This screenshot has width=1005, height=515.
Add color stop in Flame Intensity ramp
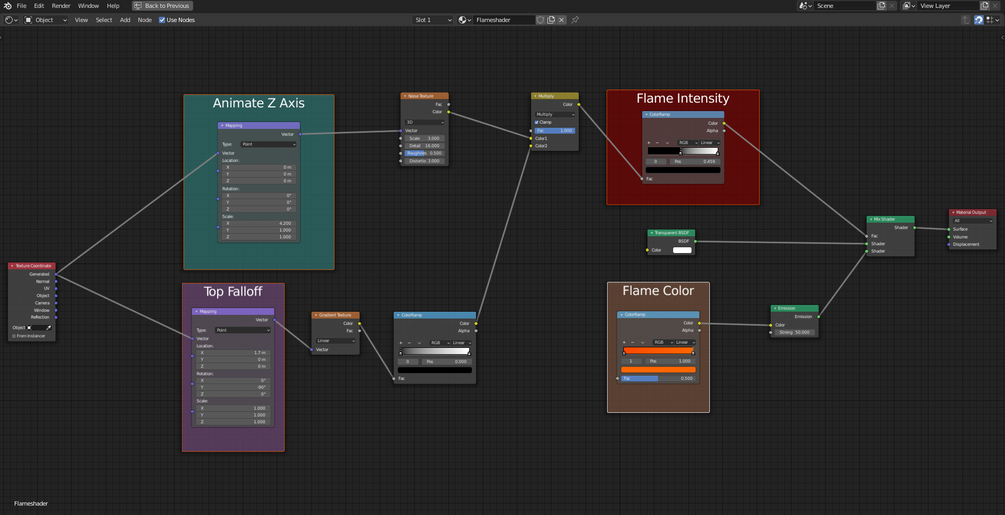pos(649,143)
